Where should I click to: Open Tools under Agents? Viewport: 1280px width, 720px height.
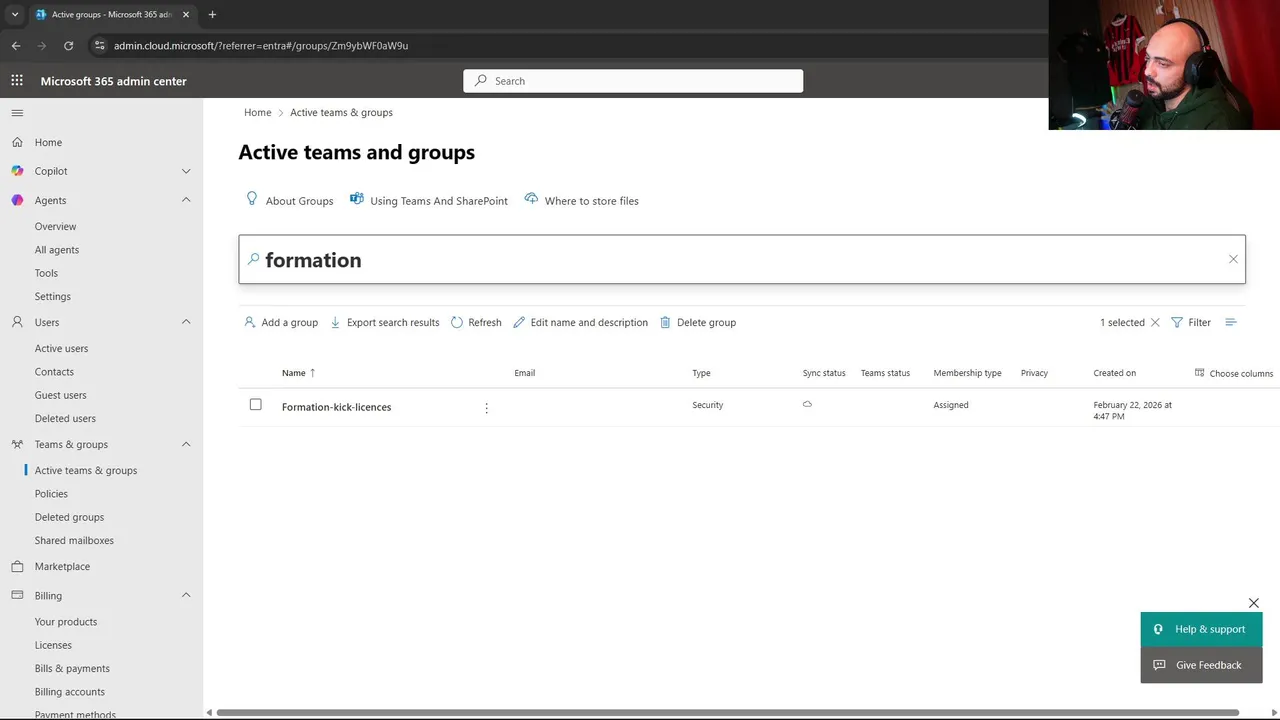[x=46, y=273]
